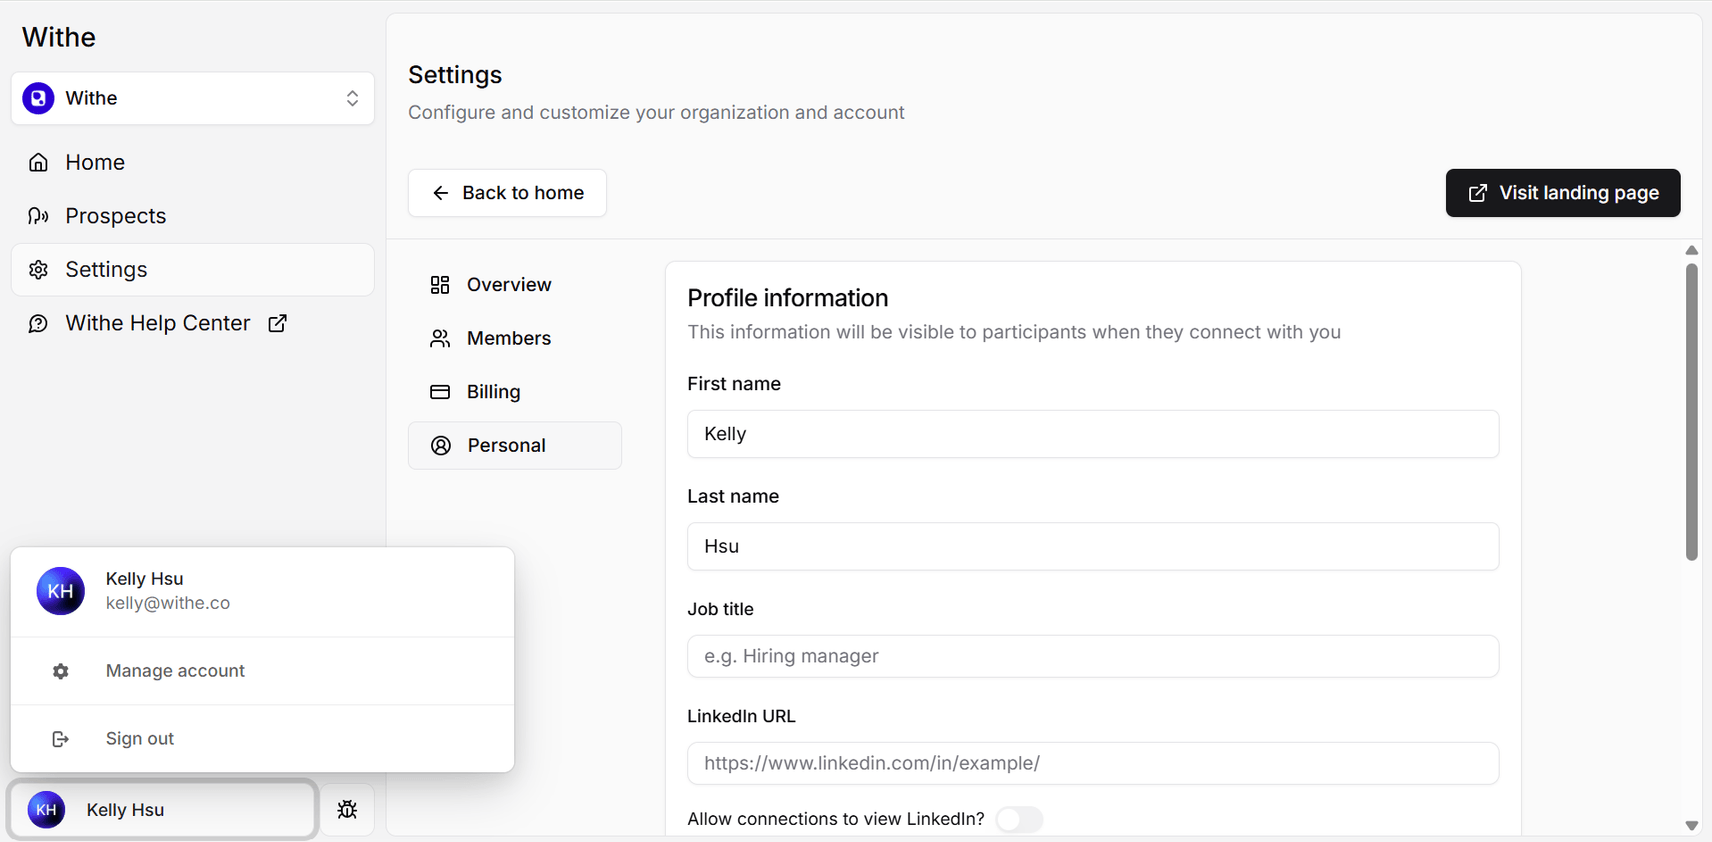1712x842 pixels.
Task: Open the Withe Help Center link
Action: coord(193,323)
